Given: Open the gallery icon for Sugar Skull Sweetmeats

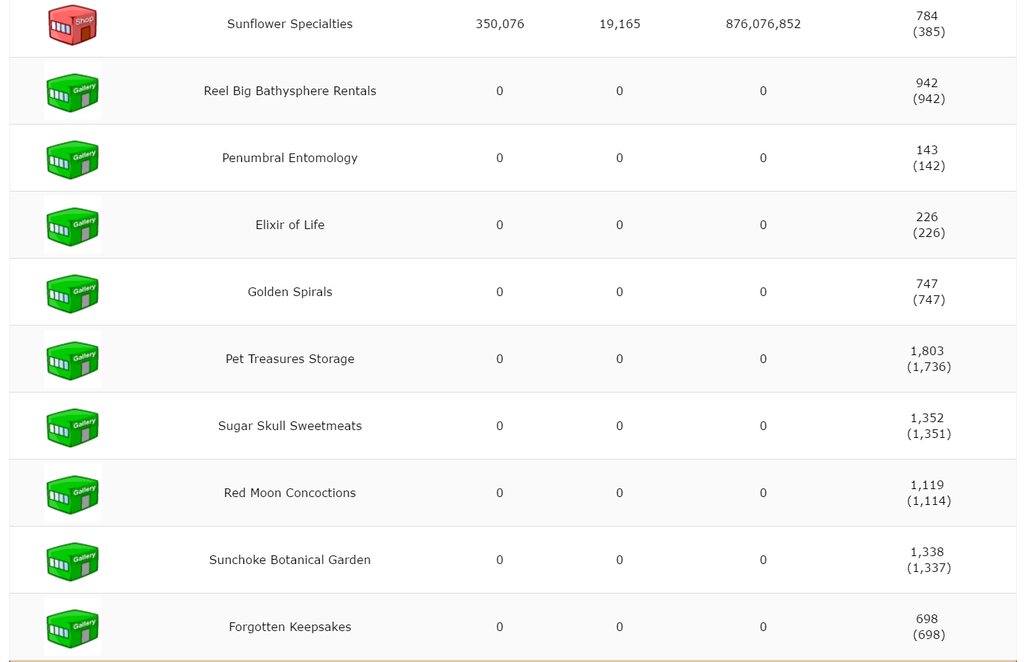Looking at the screenshot, I should click(x=72, y=427).
